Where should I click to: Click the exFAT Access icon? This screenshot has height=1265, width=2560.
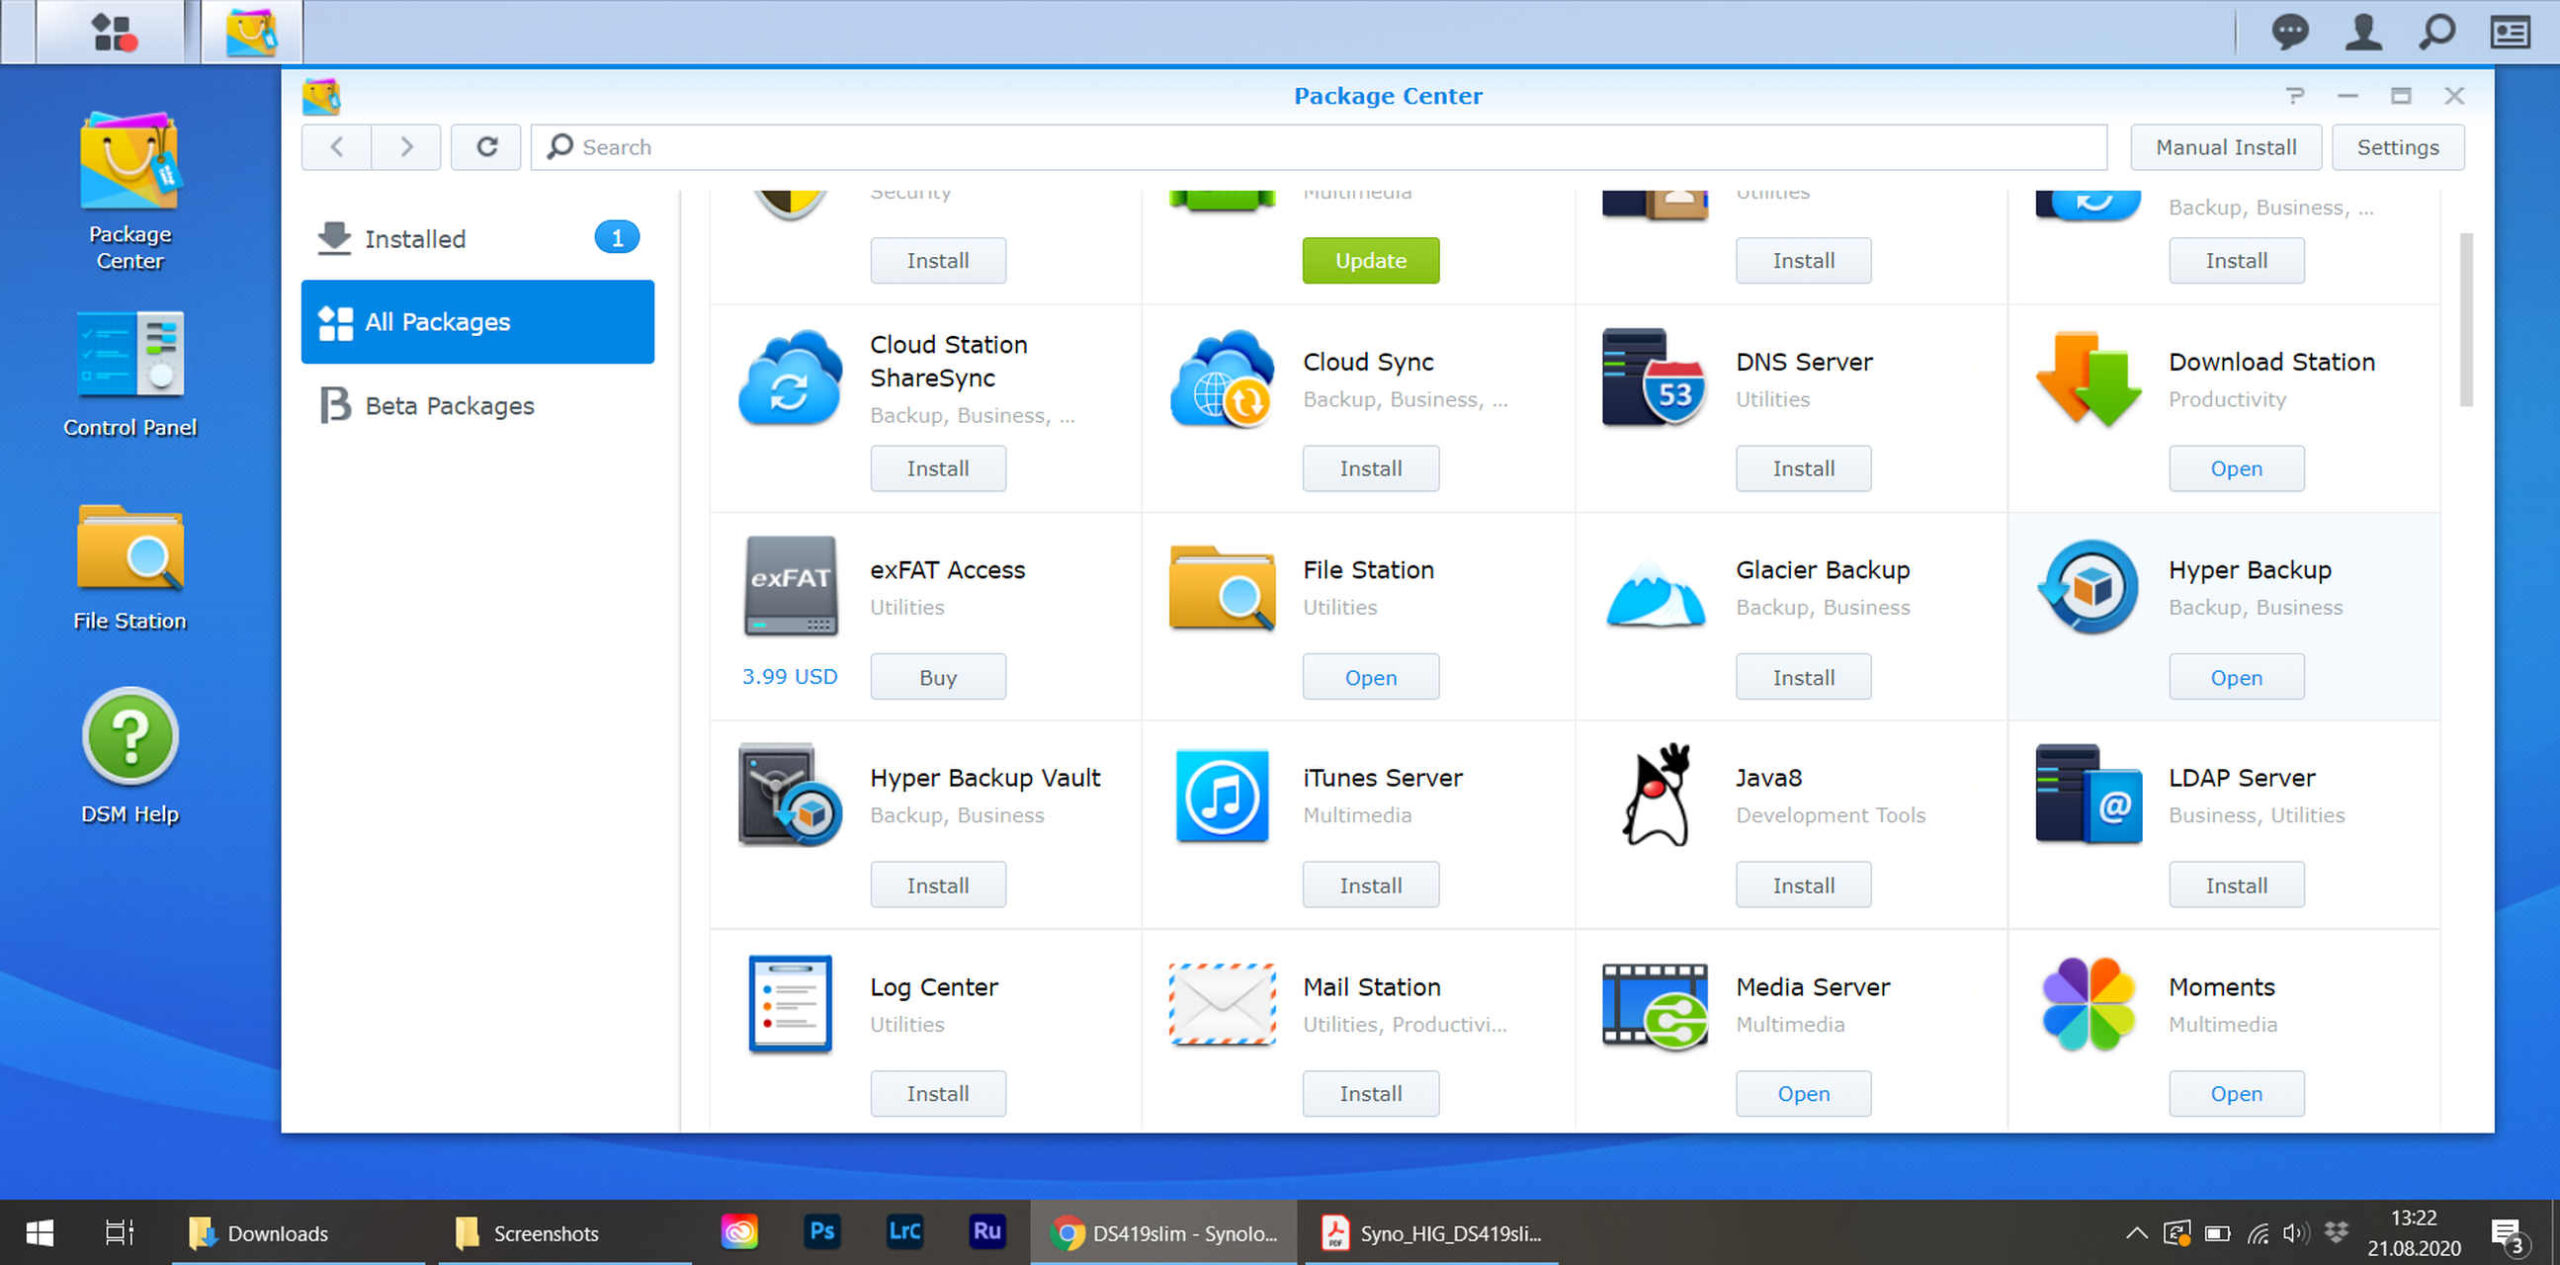click(789, 586)
